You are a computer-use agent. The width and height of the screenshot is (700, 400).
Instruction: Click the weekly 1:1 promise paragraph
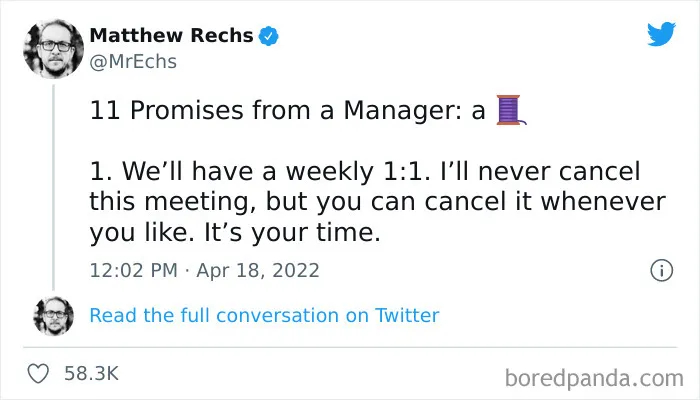click(x=377, y=202)
